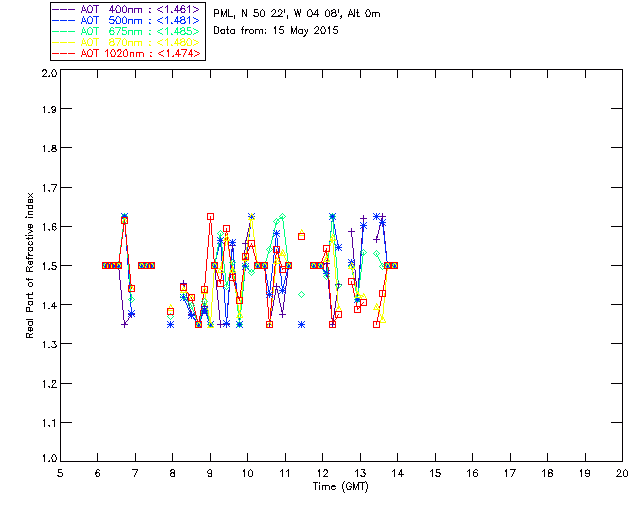
Task: Click the y-axis tick label 1.6
Action: coord(49,227)
